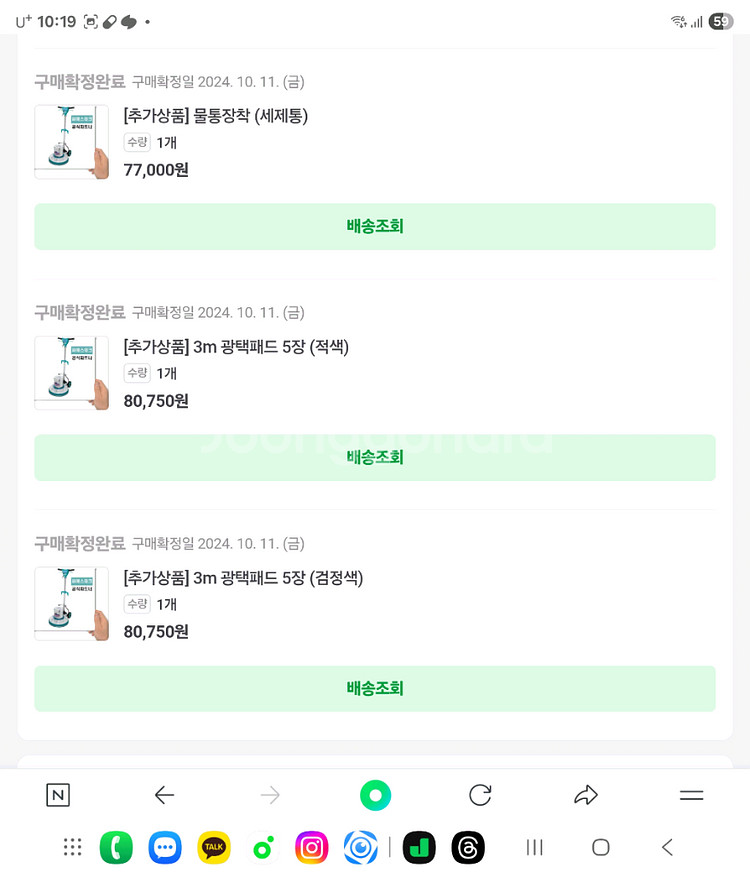Open the app drawer grid icon
This screenshot has width=750, height=873.
[x=72, y=848]
